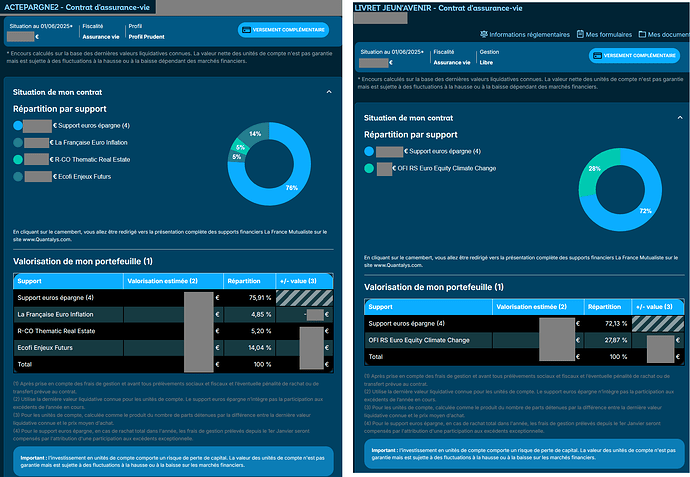Click the R-CO Thematic Real Estate legend dot

point(18,159)
